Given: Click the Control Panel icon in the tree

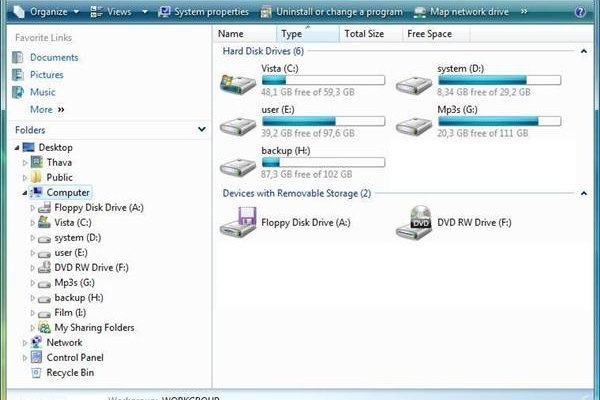Looking at the screenshot, I should pyautogui.click(x=37, y=357).
